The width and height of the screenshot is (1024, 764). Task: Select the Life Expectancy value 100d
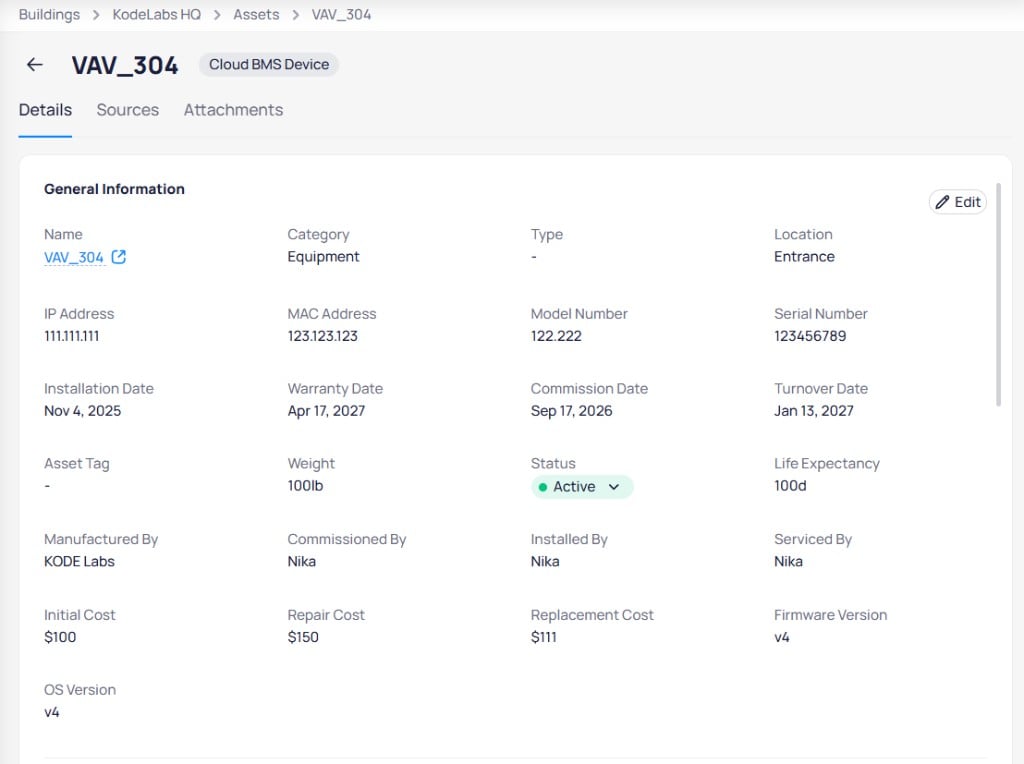790,485
